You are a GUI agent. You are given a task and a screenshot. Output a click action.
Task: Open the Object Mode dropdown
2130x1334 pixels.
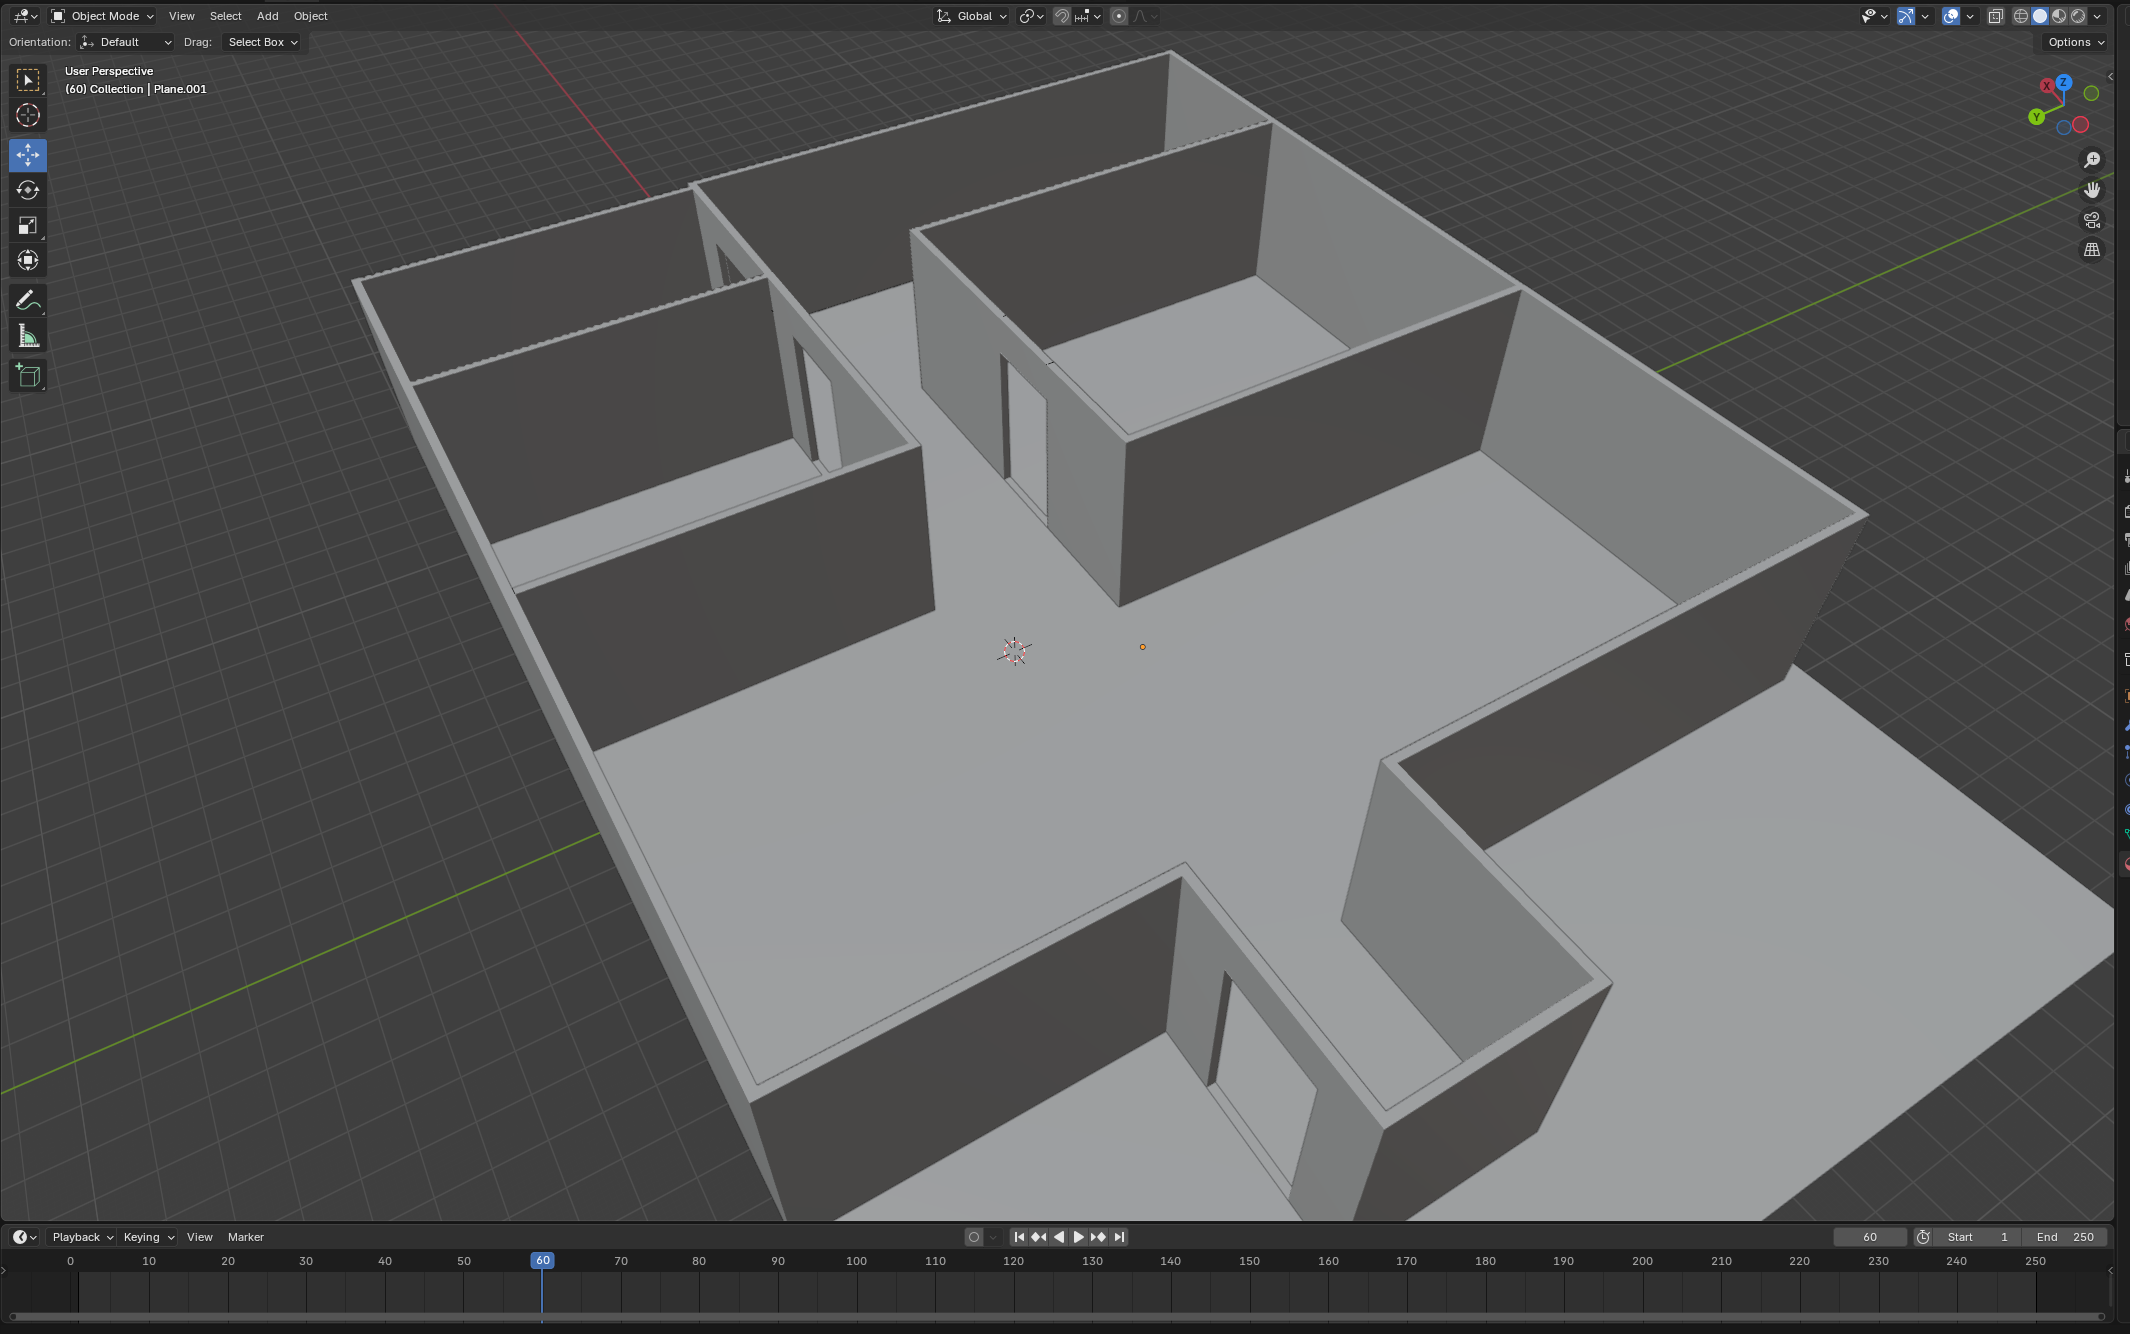coord(103,16)
